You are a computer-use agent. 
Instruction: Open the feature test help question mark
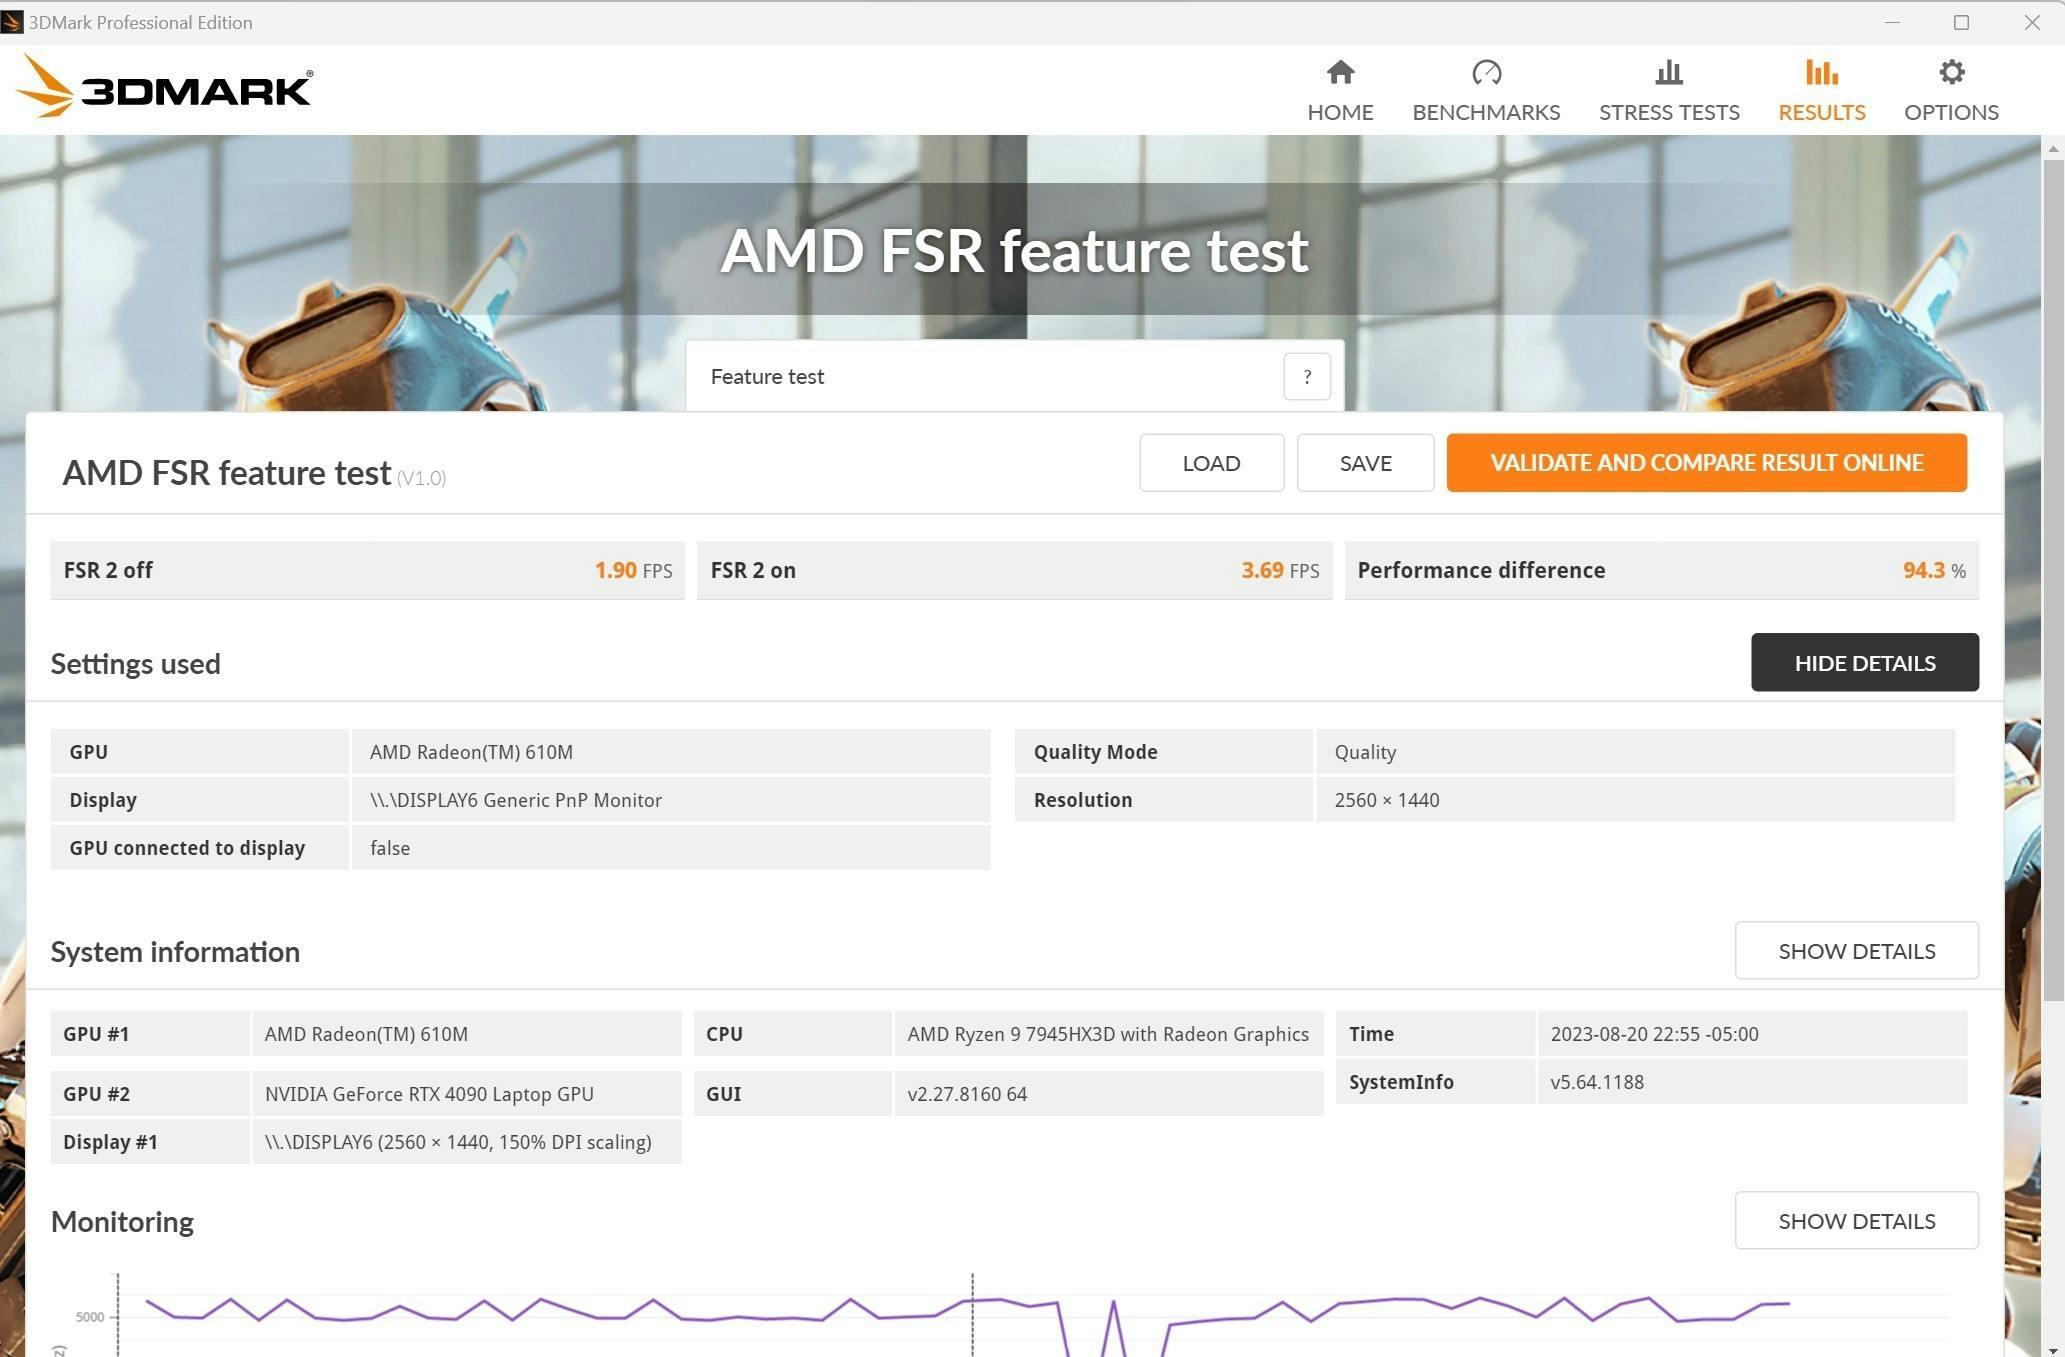(1306, 377)
